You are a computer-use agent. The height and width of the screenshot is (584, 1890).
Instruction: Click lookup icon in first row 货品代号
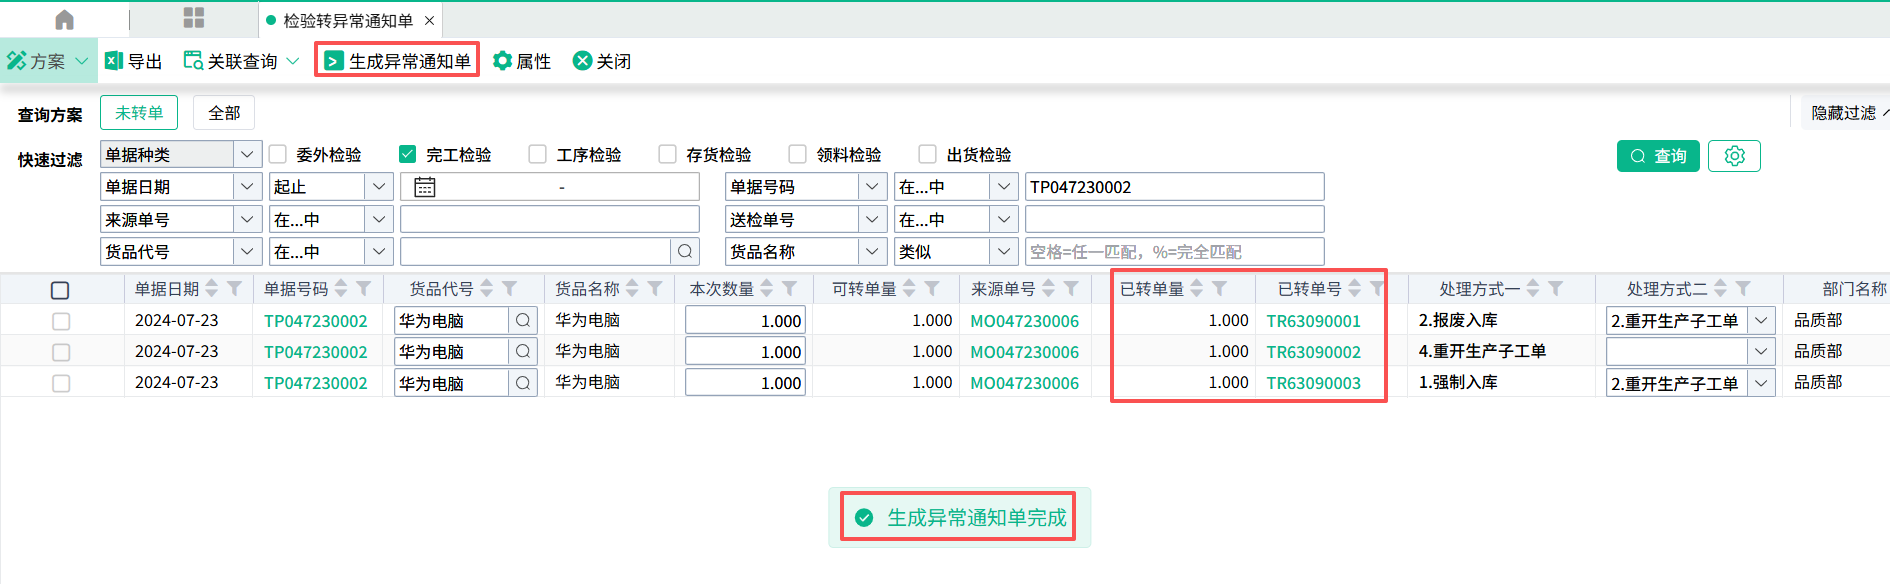point(523,321)
